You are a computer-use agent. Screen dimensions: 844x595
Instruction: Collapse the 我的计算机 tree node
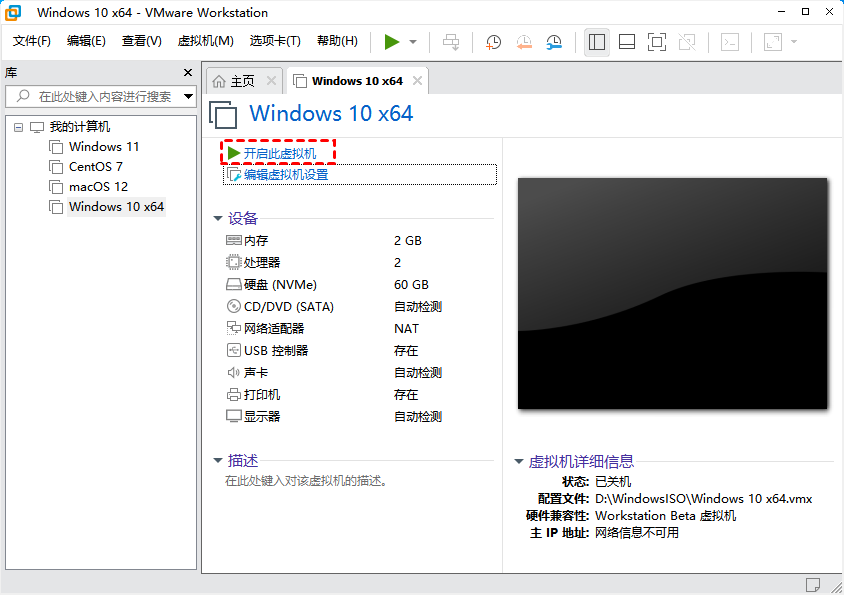(19, 128)
